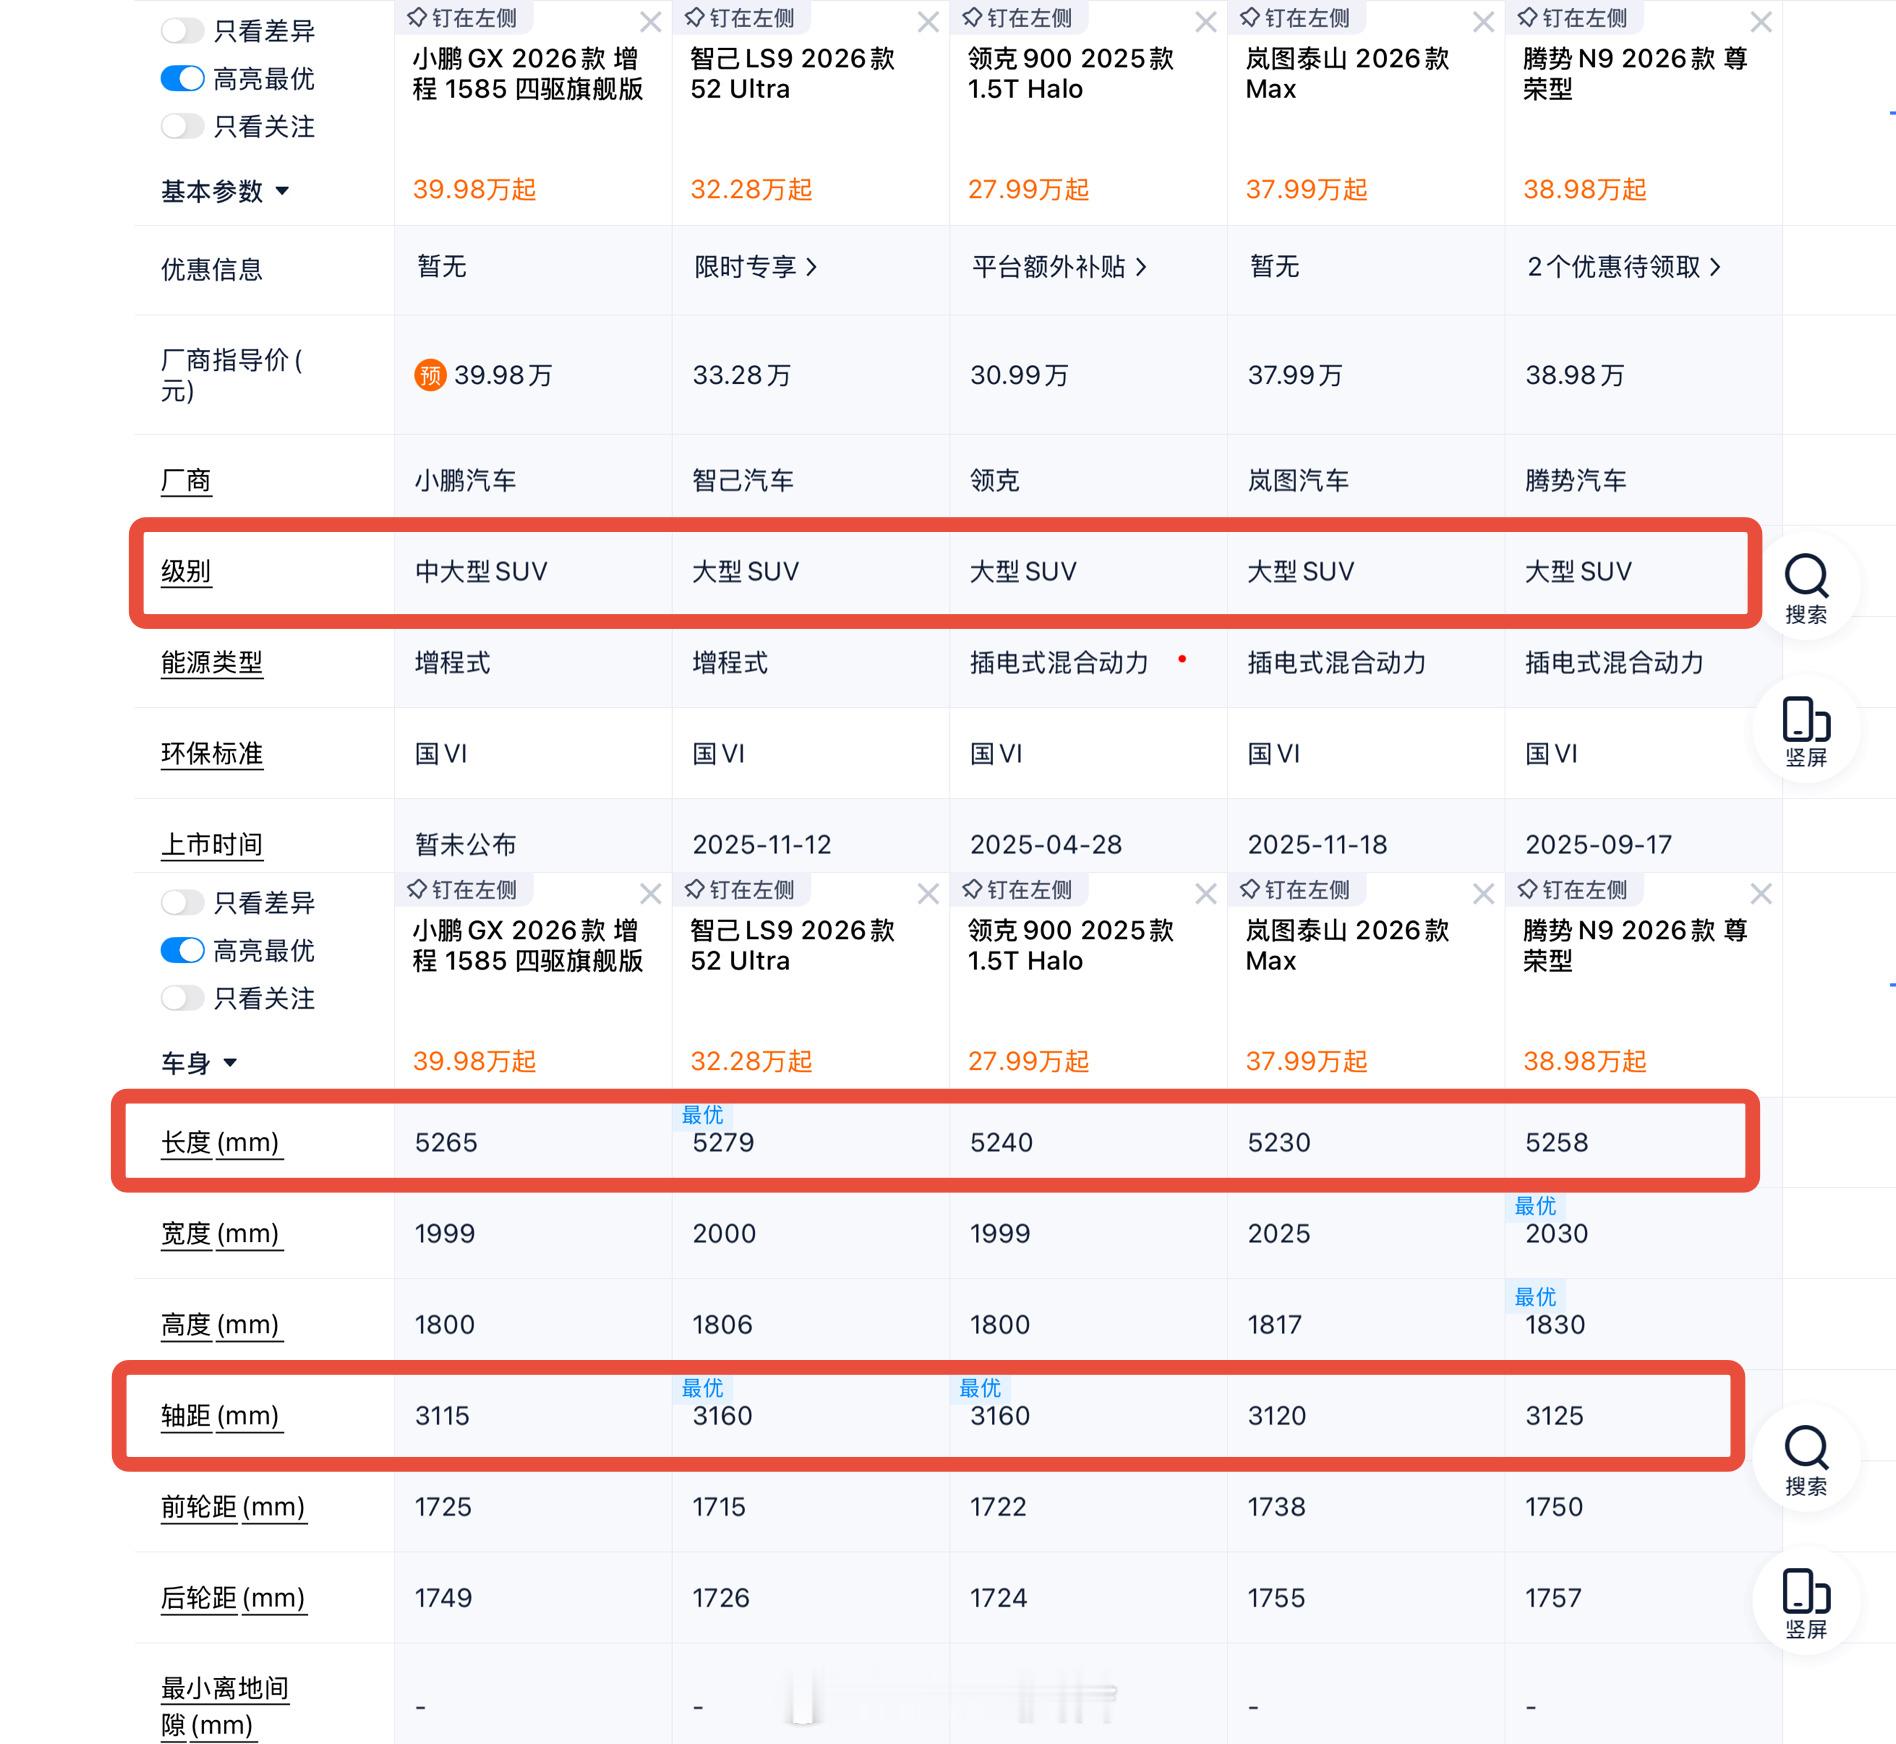
Task: Remove 领克 900 column via 车身 header X
Action: tap(1206, 894)
